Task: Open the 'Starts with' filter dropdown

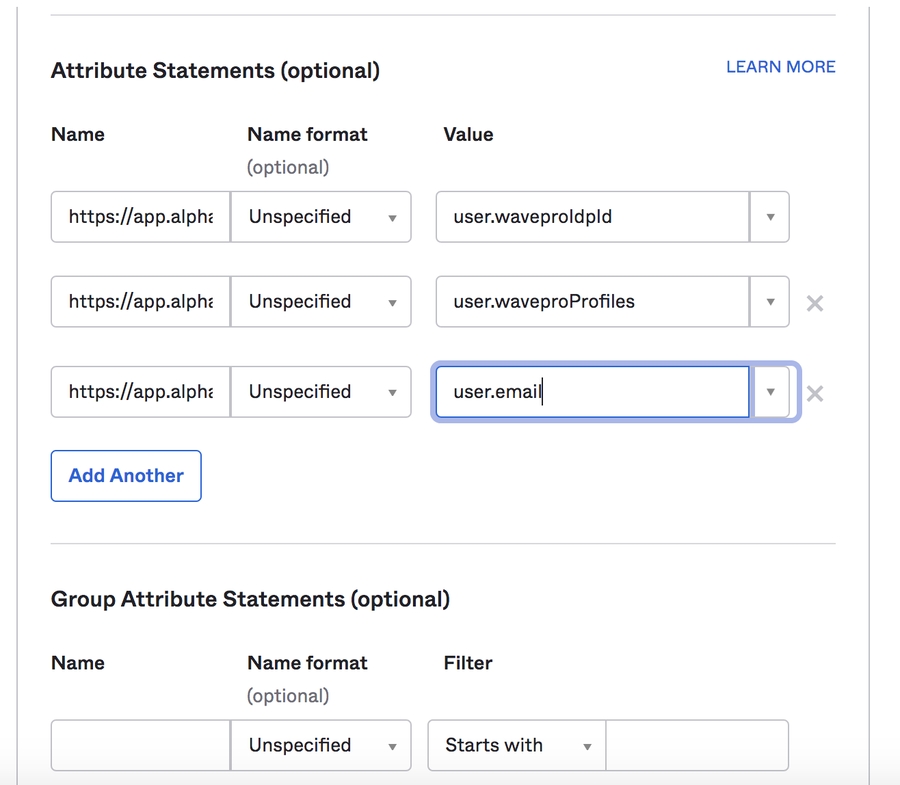Action: point(516,745)
